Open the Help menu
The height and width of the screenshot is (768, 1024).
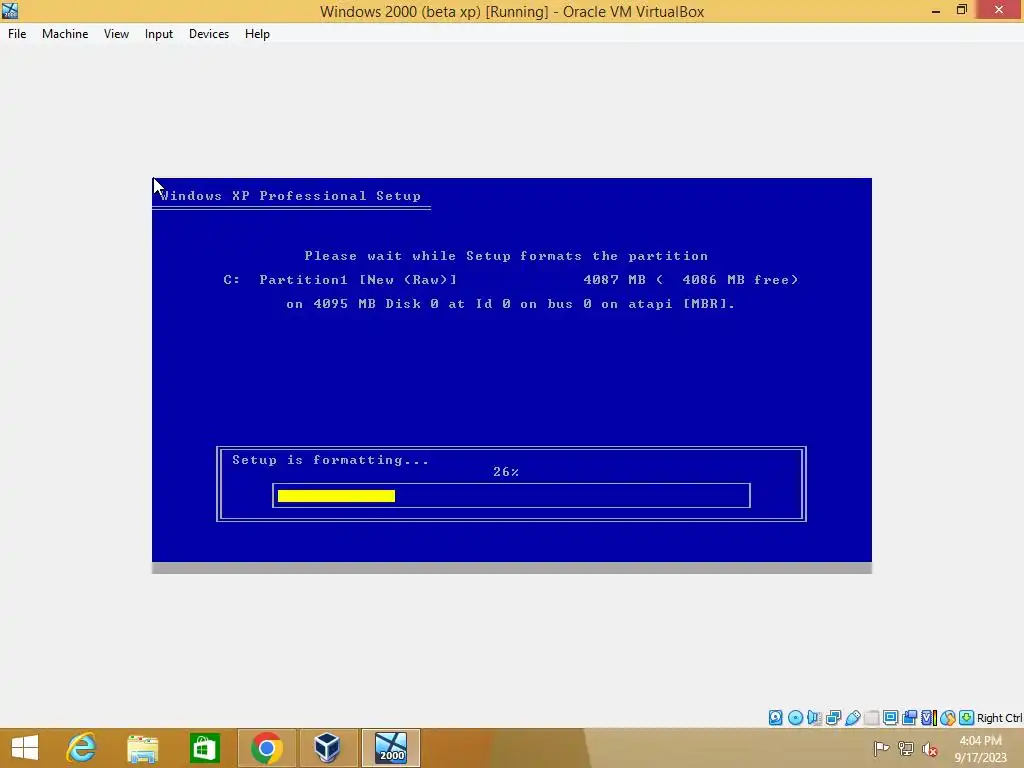[257, 34]
